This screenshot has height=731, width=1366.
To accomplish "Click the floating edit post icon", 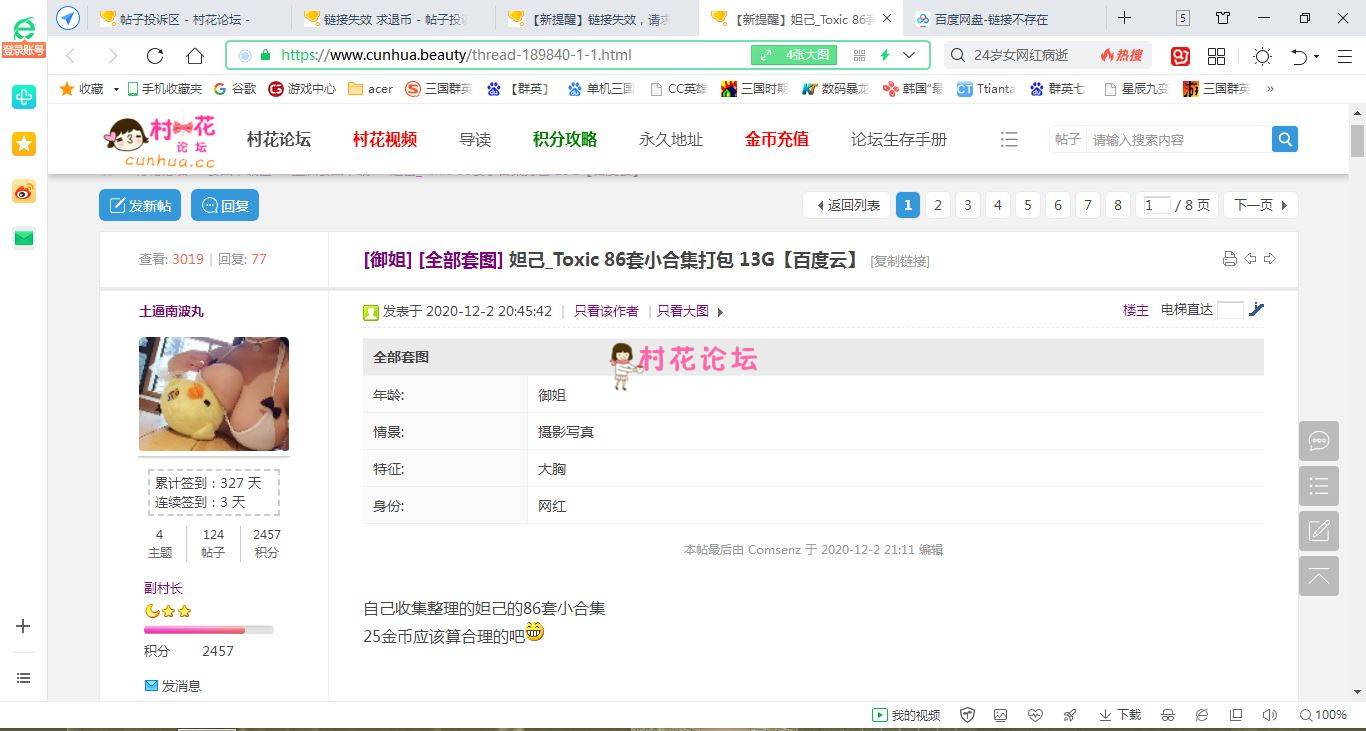I will (1319, 531).
